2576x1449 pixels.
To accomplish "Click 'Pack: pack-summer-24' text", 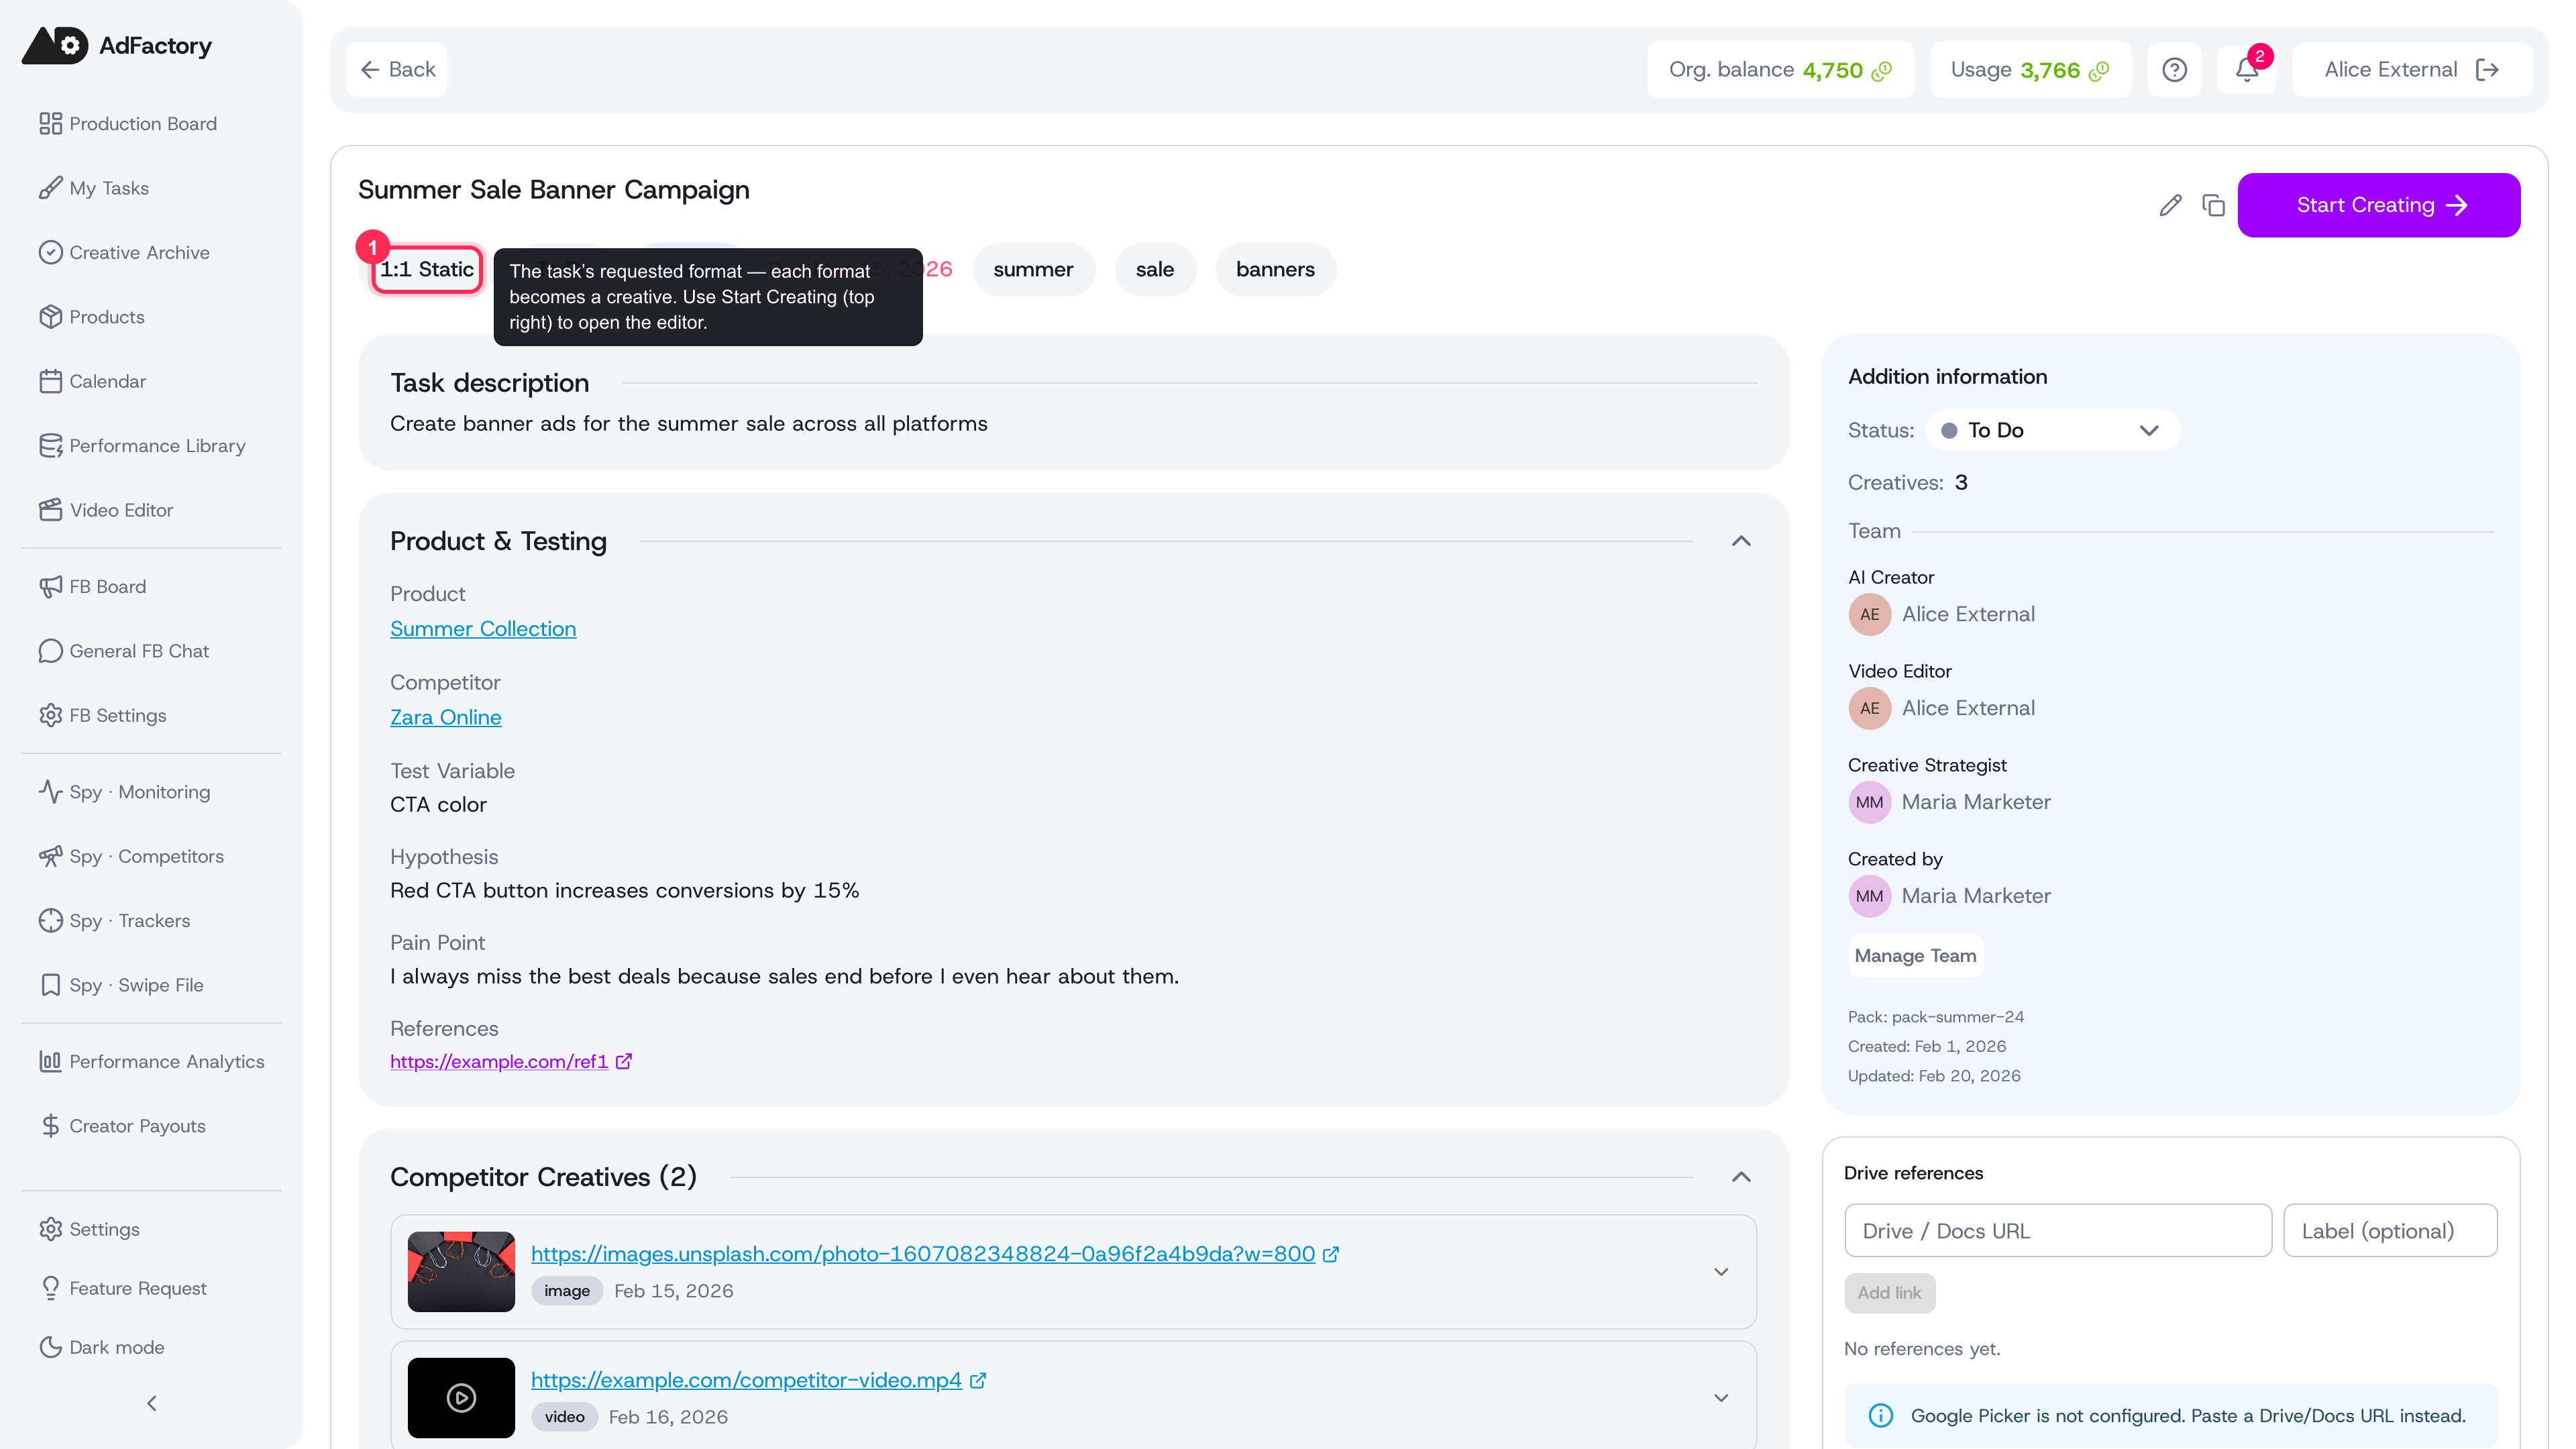I will (x=1935, y=1016).
